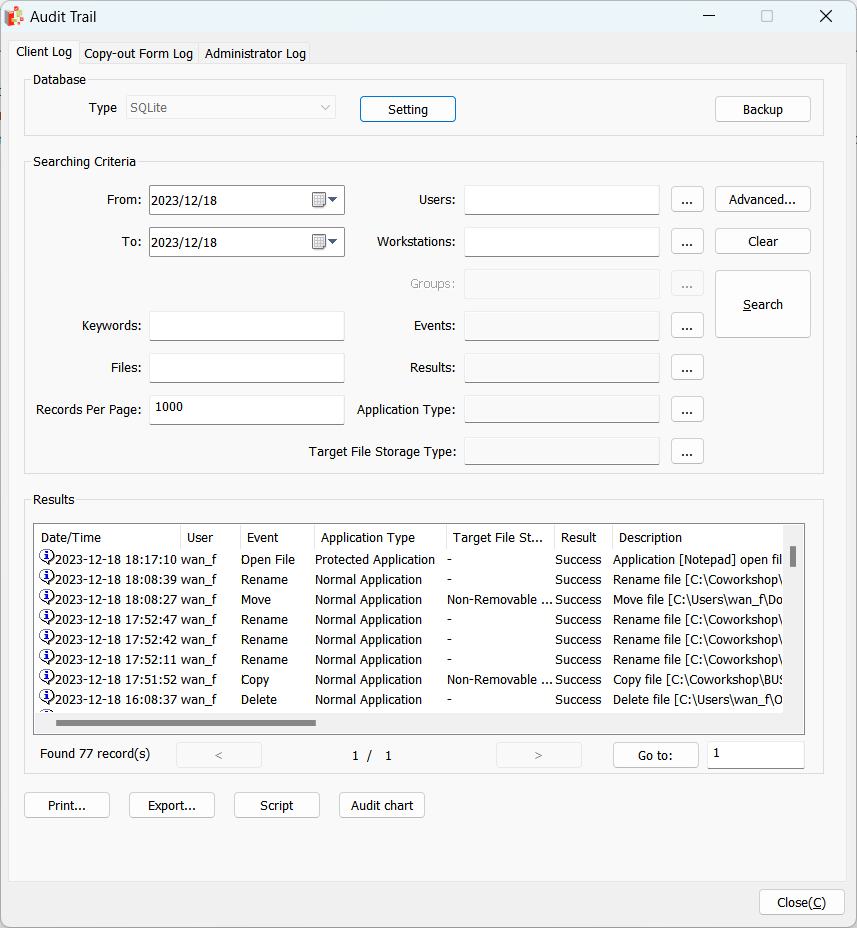The width and height of the screenshot is (857, 928).
Task: Click the info icon on the Move log row
Action: pyautogui.click(x=46, y=598)
